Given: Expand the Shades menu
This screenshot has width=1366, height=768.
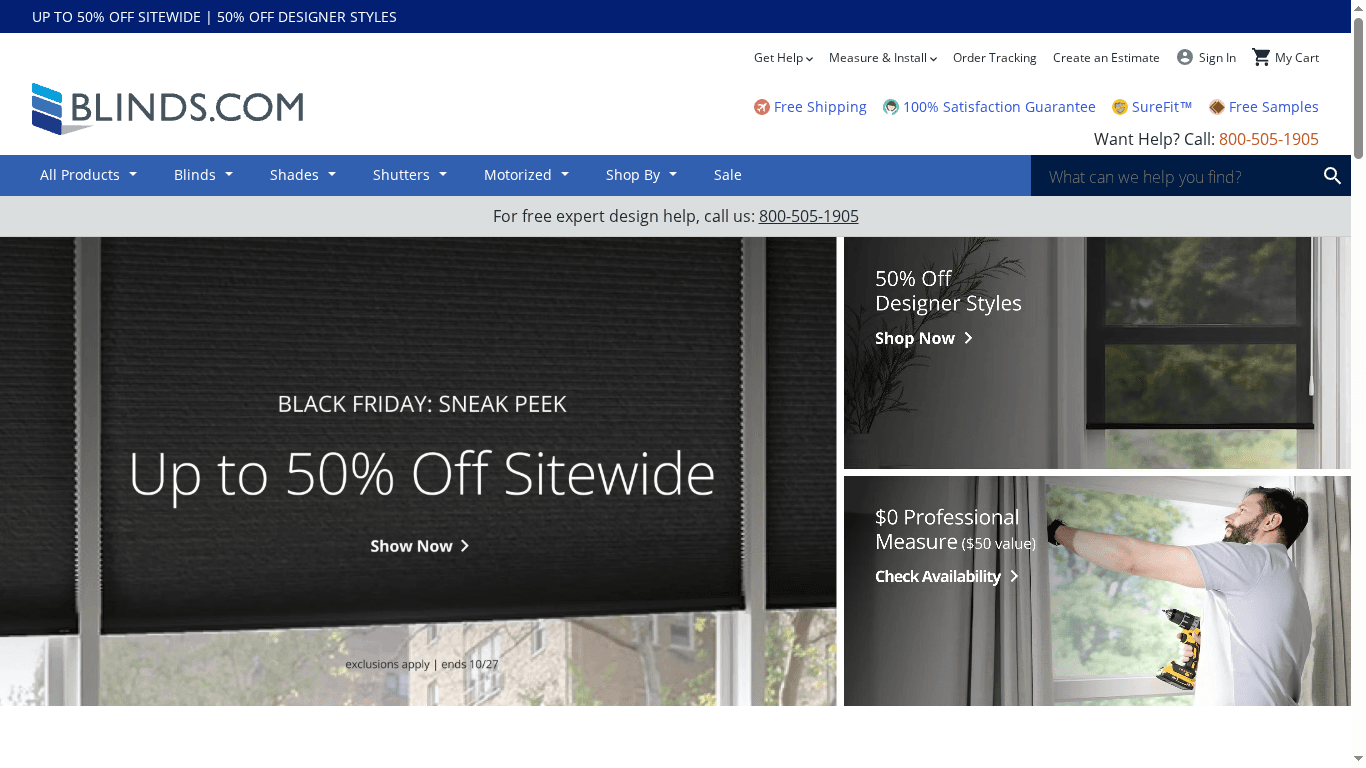Looking at the screenshot, I should (302, 175).
